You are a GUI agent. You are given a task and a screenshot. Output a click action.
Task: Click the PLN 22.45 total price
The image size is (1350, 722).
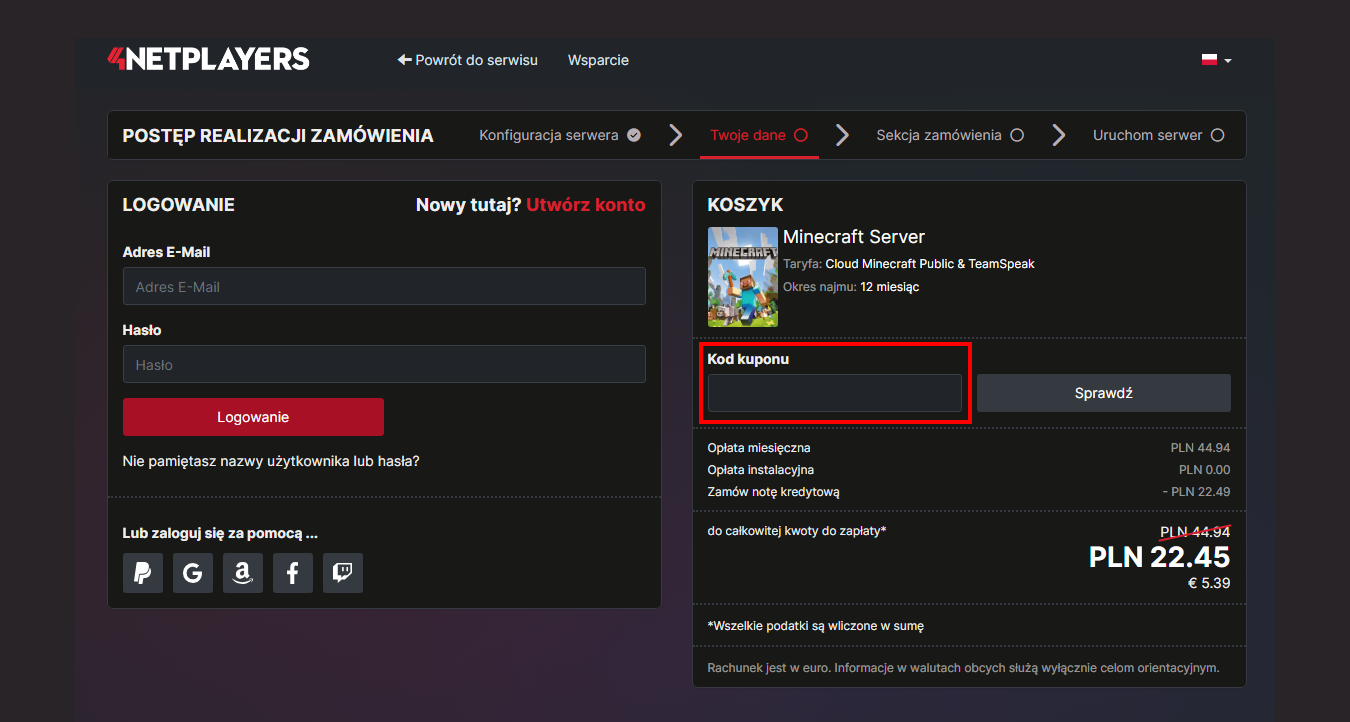click(1160, 556)
